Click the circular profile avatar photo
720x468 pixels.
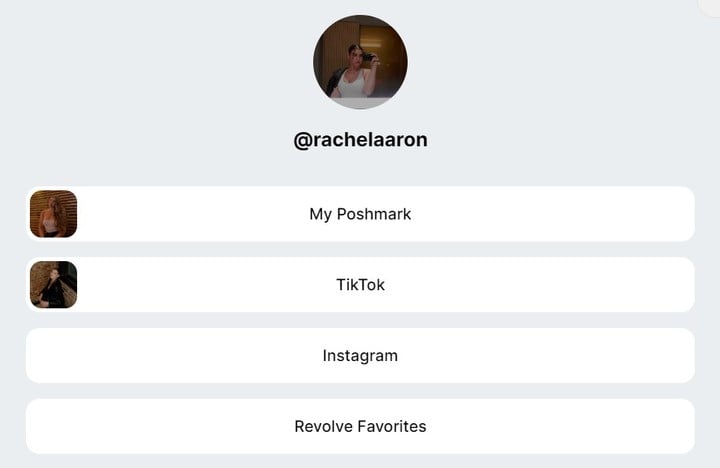pyautogui.click(x=360, y=62)
